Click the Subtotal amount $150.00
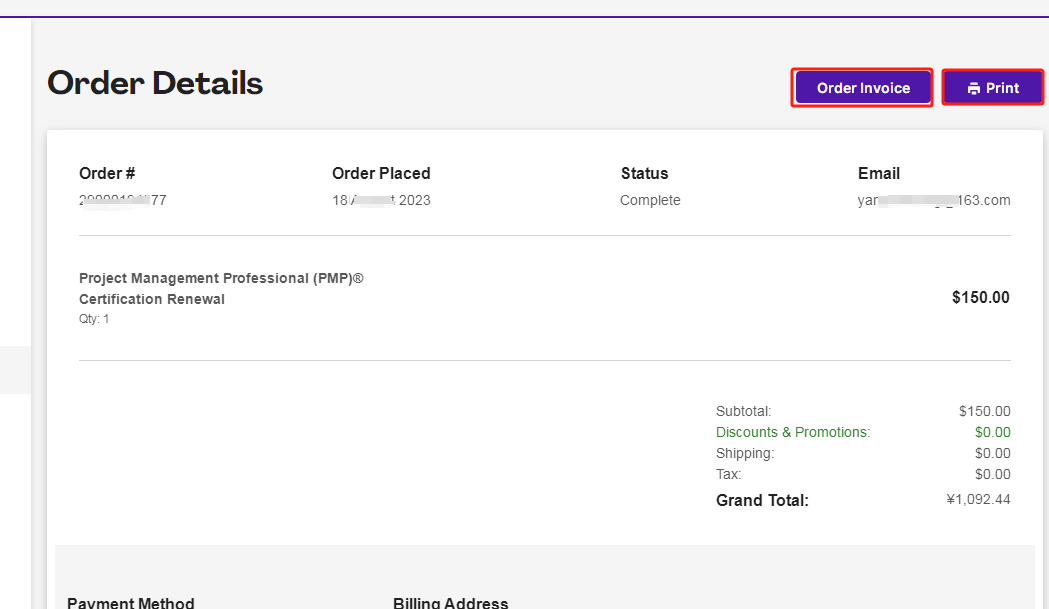The height and width of the screenshot is (609, 1049). tap(984, 411)
